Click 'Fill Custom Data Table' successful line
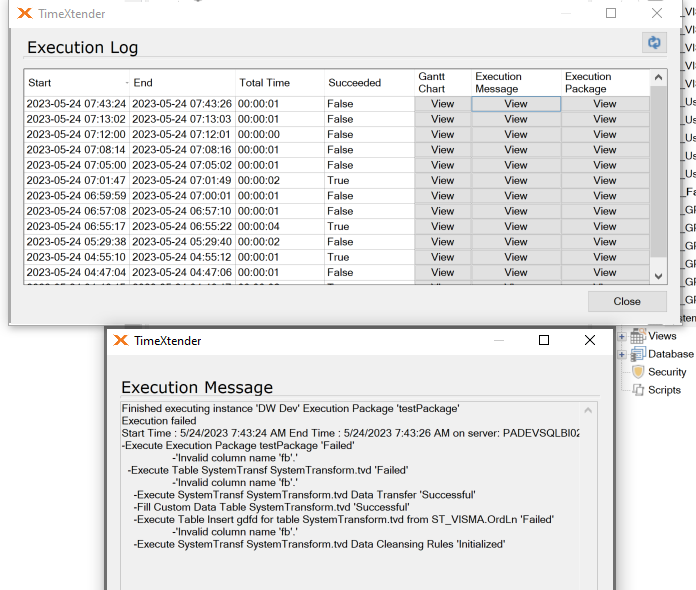This screenshot has width=696, height=590. click(x=272, y=507)
